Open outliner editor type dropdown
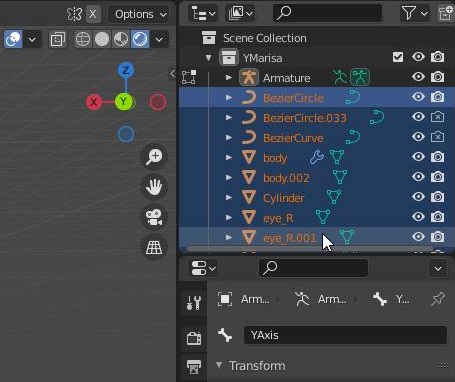Image resolution: width=455 pixels, height=382 pixels. pyautogui.click(x=203, y=14)
